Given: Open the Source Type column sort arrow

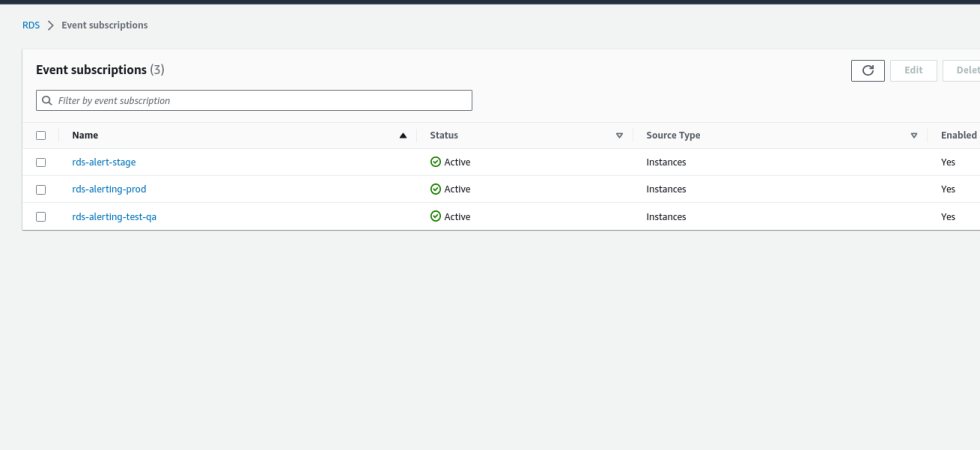Looking at the screenshot, I should tap(914, 136).
